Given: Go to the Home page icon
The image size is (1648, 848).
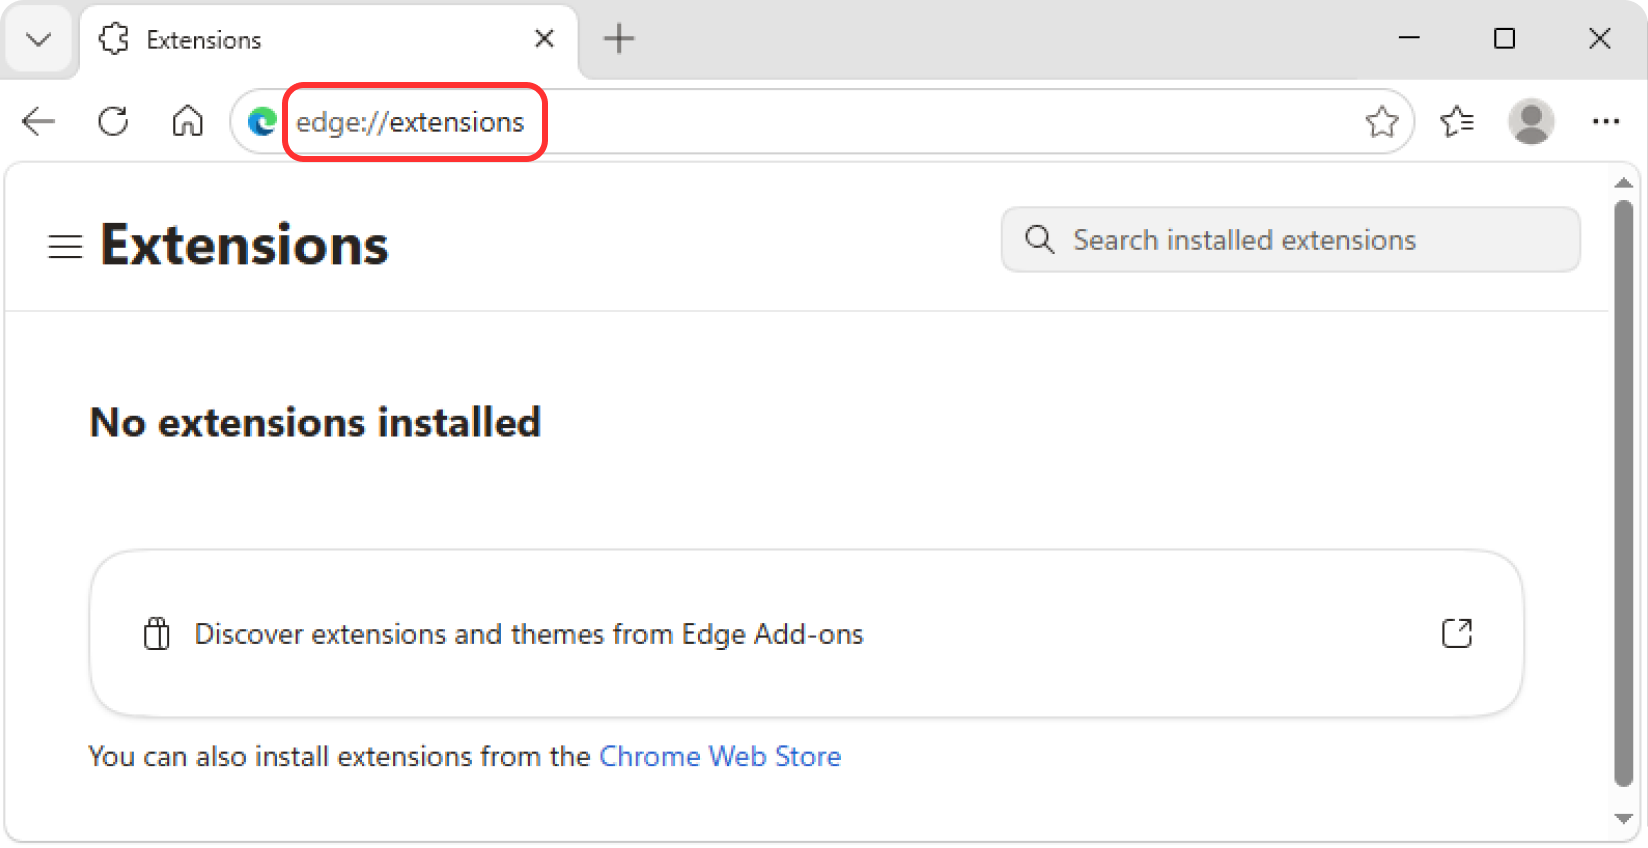Looking at the screenshot, I should click(x=187, y=122).
